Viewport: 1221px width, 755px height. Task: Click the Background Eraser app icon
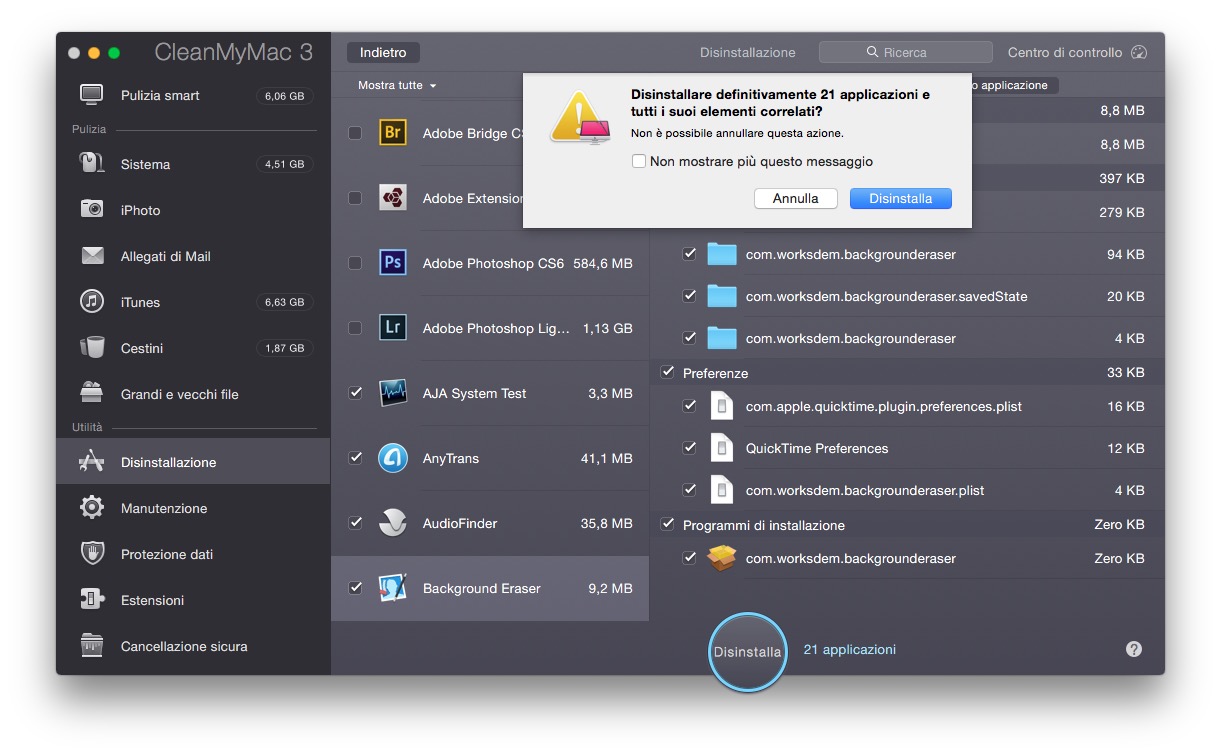[x=393, y=588]
